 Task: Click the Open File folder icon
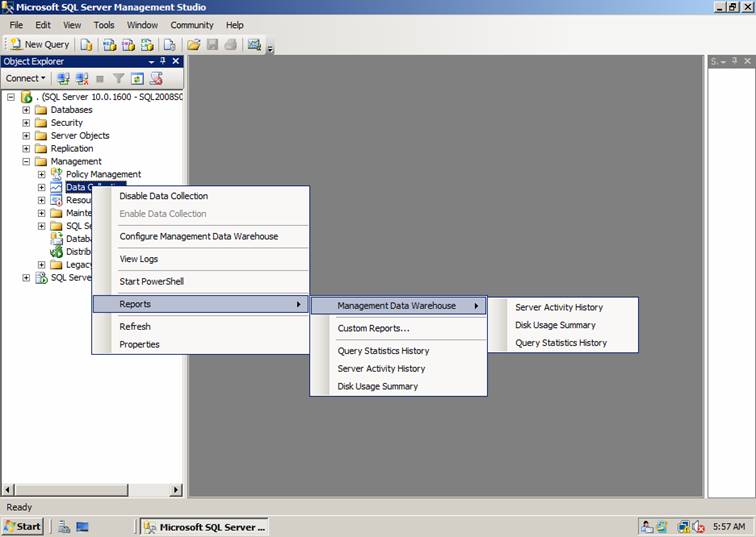pyautogui.click(x=193, y=45)
